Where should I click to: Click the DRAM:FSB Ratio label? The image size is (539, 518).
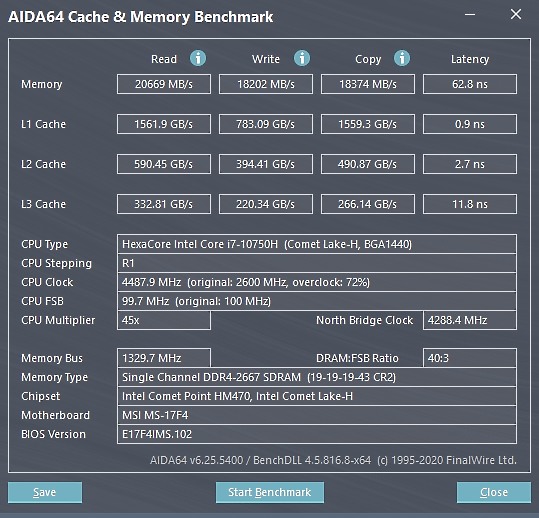pos(357,358)
